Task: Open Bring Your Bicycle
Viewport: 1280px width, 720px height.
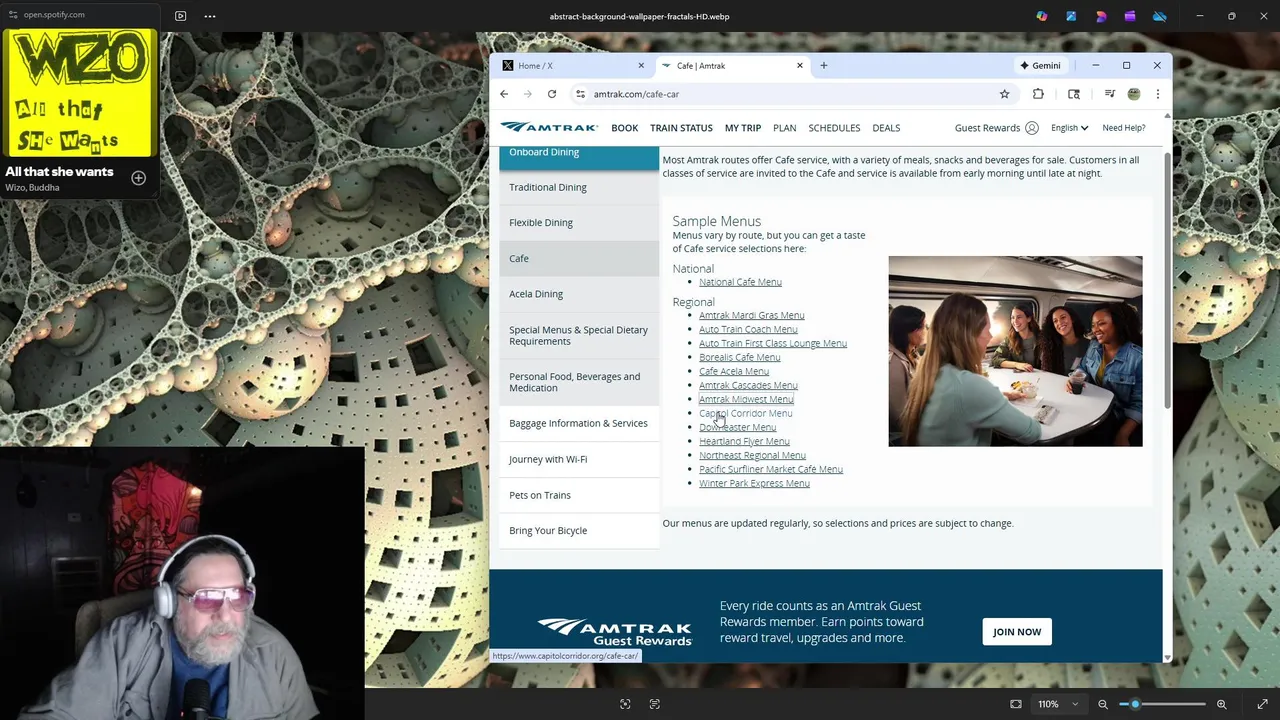Action: [x=579, y=531]
